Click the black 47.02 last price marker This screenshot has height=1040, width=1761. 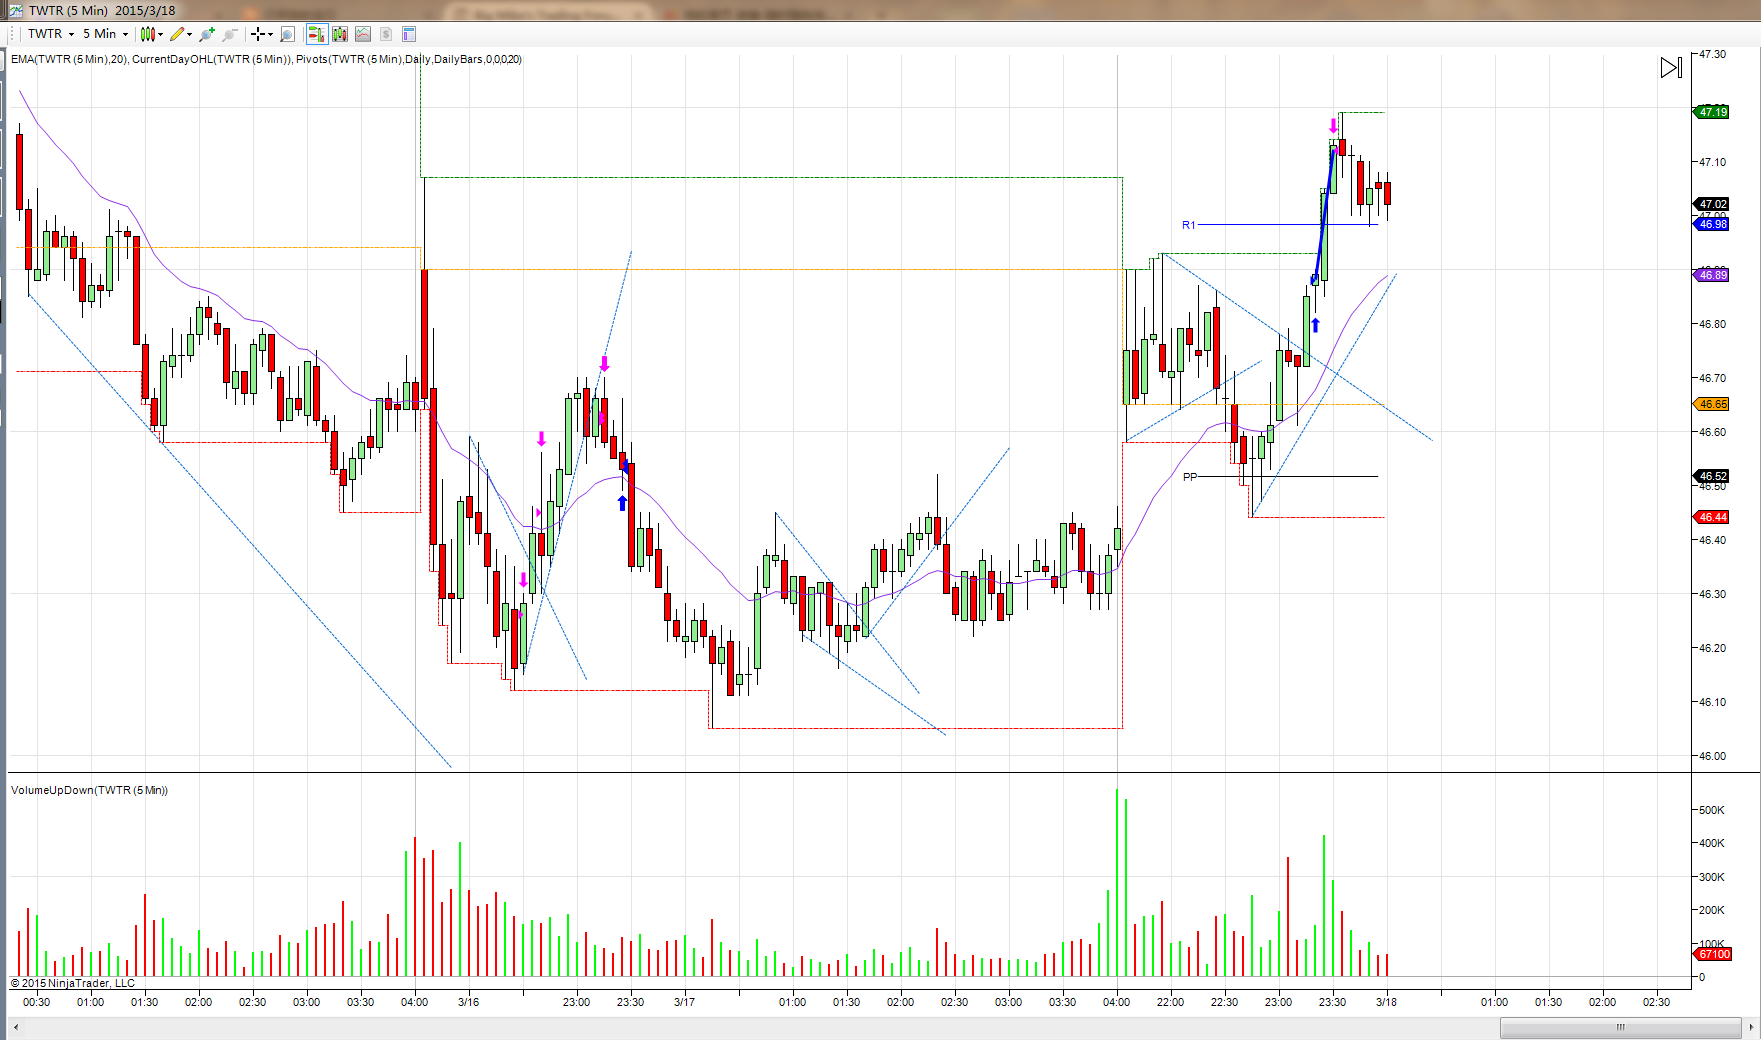point(1711,204)
